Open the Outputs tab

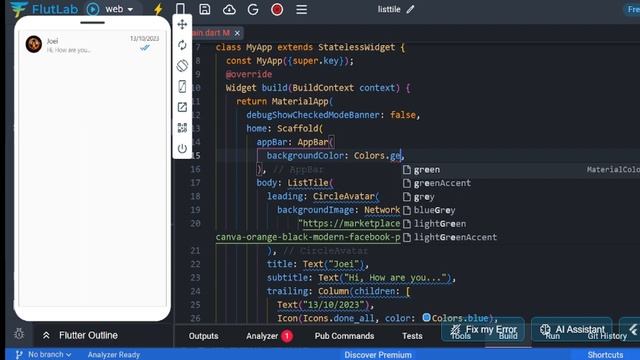click(x=203, y=336)
